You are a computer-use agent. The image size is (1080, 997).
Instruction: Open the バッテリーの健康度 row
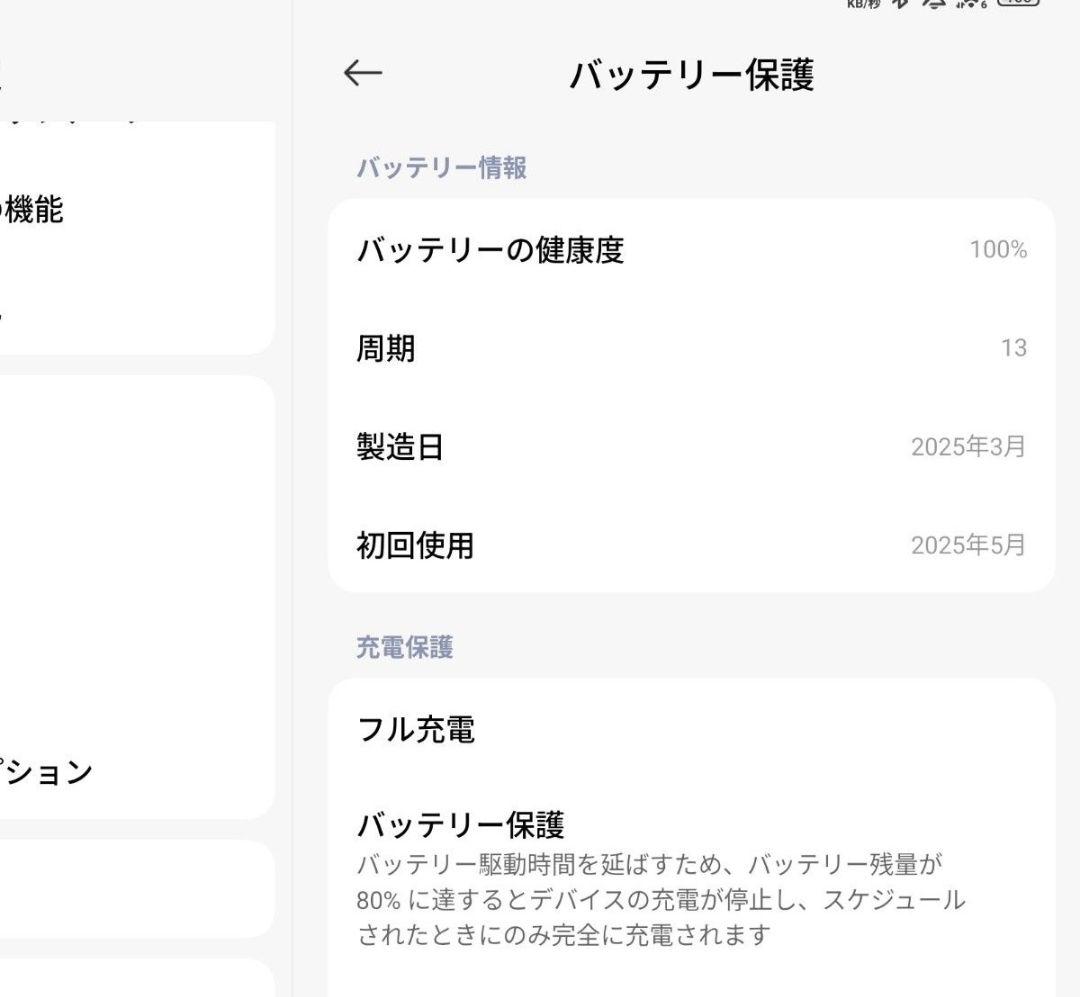click(x=487, y=251)
